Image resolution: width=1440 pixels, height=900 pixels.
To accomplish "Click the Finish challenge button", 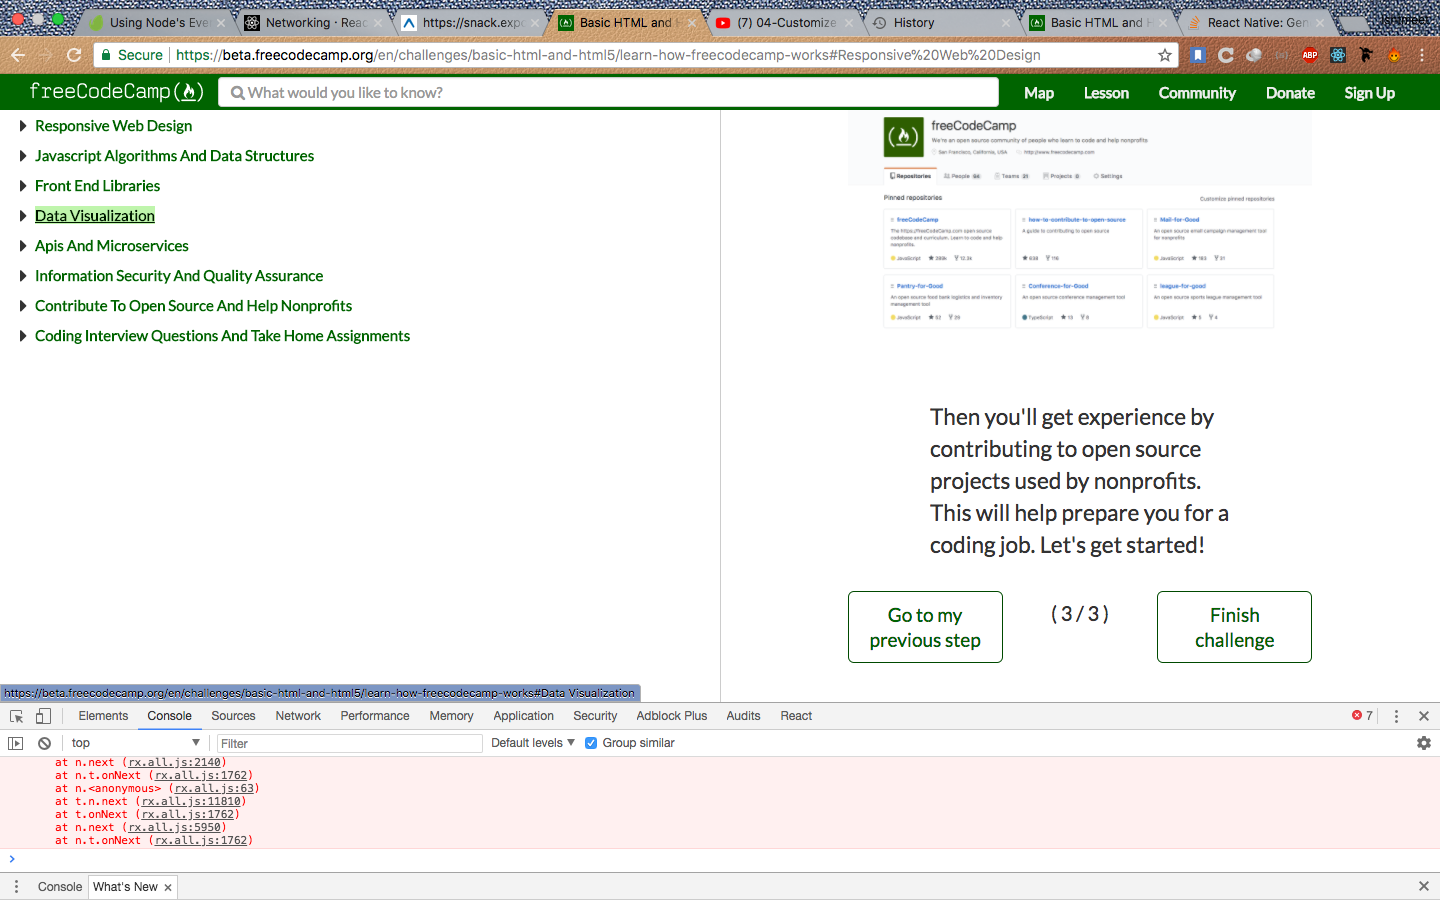I will pyautogui.click(x=1234, y=627).
